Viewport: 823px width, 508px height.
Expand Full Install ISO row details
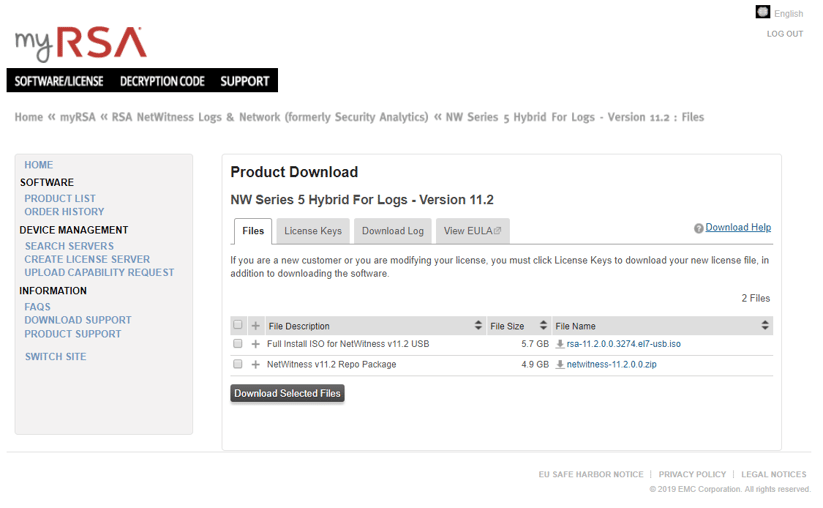point(256,344)
